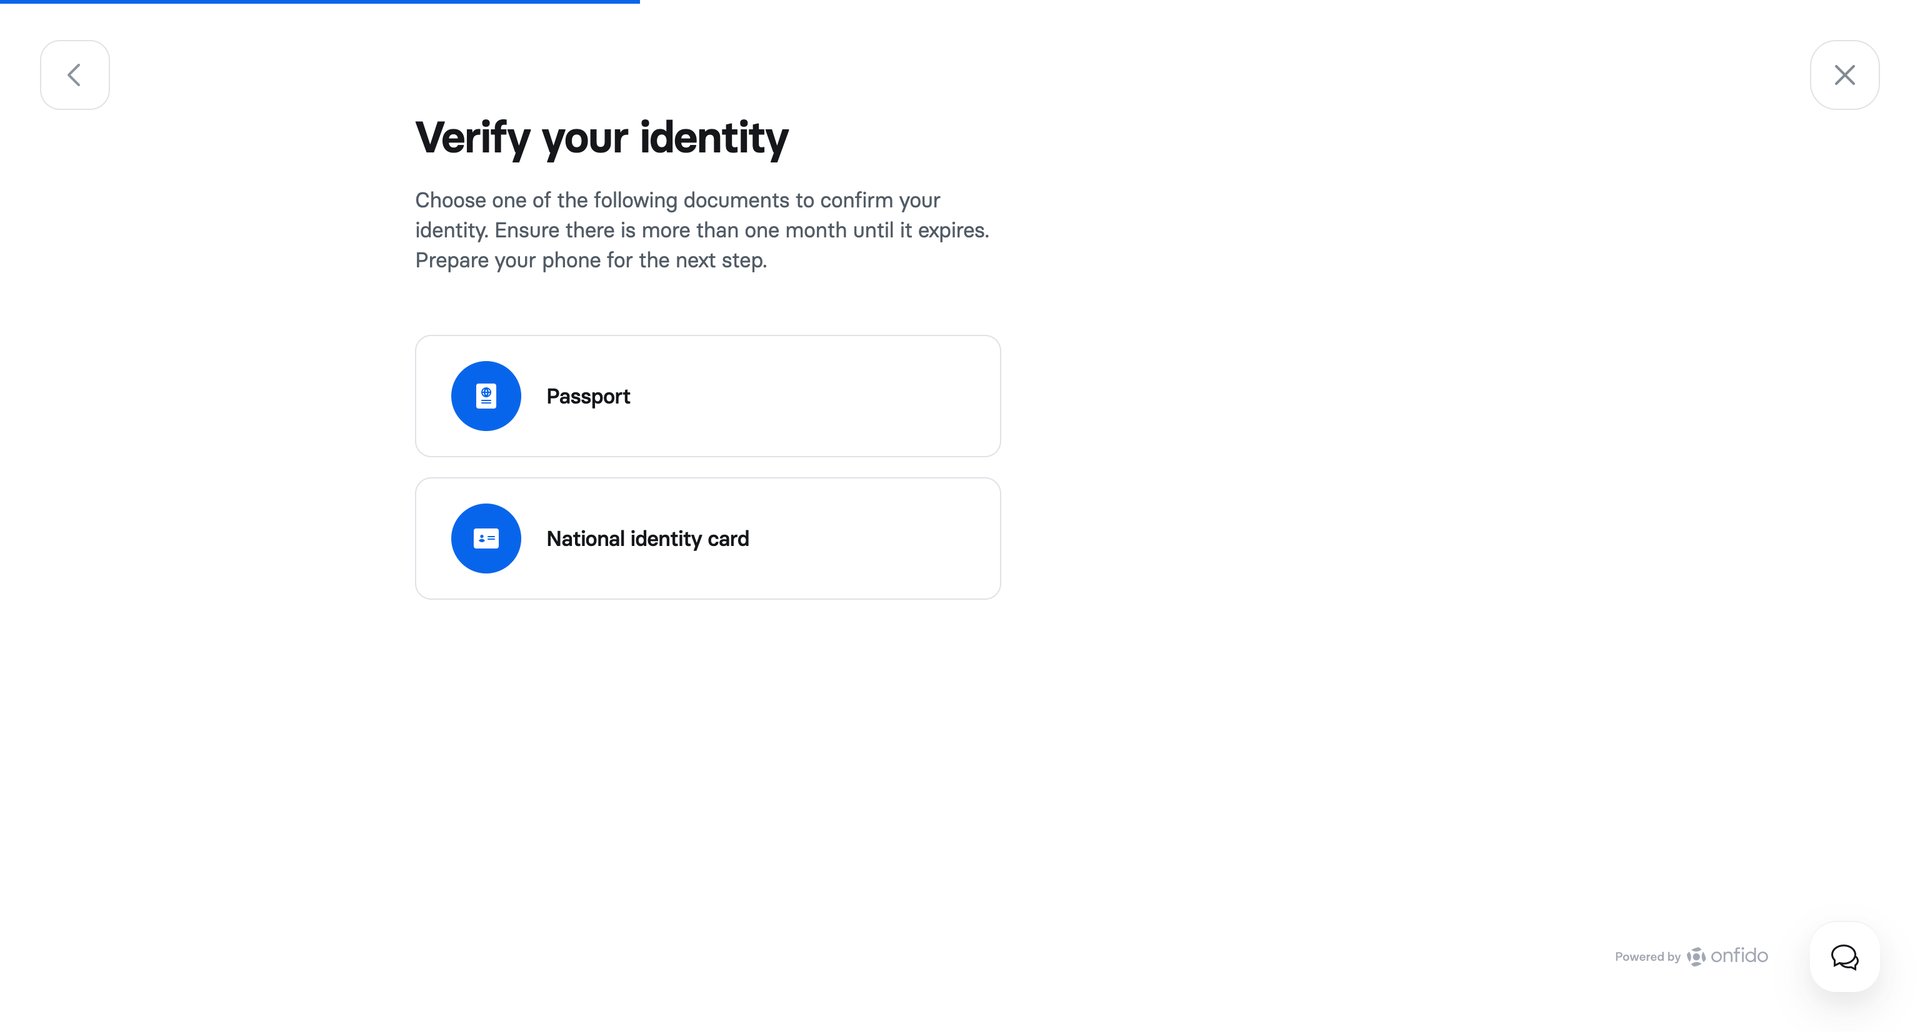Open the Powered by Onfido link
Image resolution: width=1920 pixels, height=1032 pixels.
1690,957
